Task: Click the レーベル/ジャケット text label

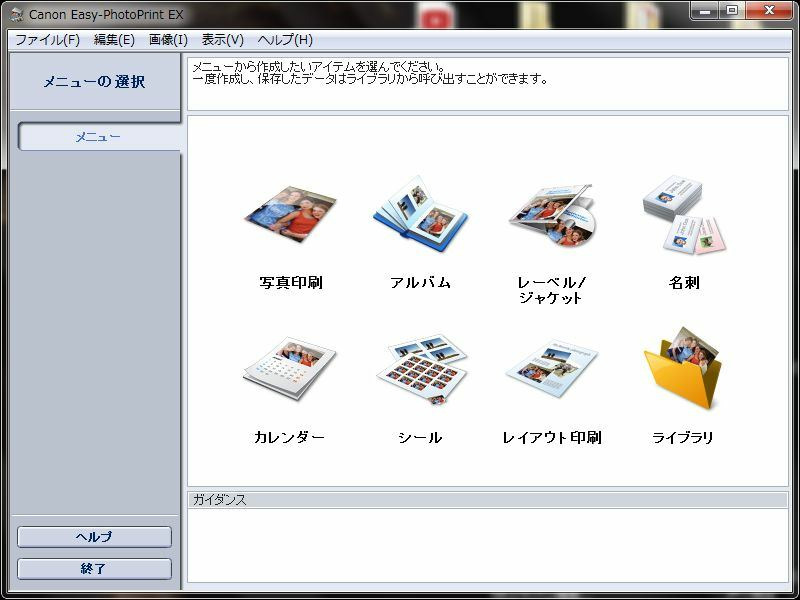Action: click(x=552, y=290)
